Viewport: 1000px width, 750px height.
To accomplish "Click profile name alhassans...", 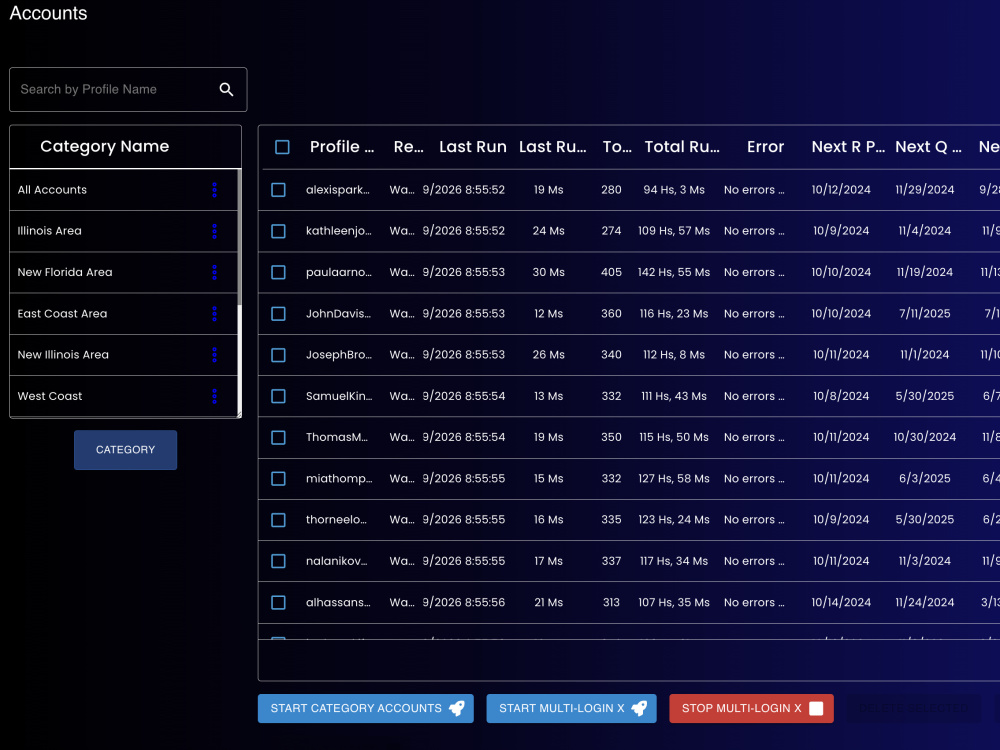I will 338,602.
